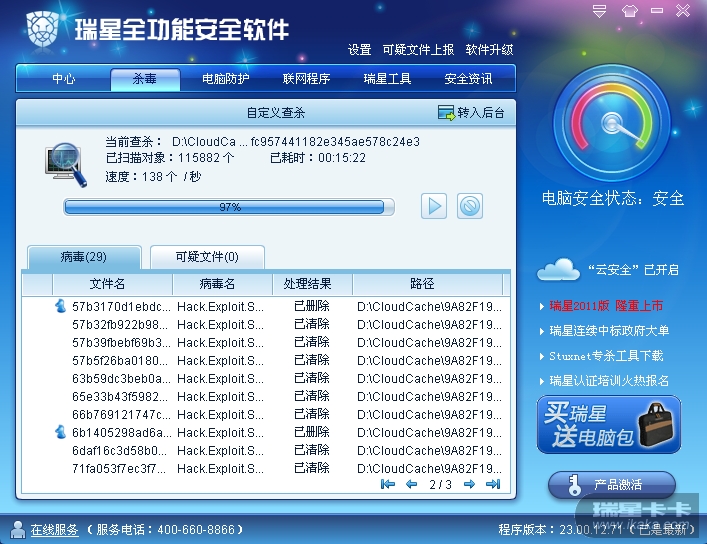Click the 程序版本 23.00.12.71 text
The height and width of the screenshot is (544, 707).
coord(560,529)
